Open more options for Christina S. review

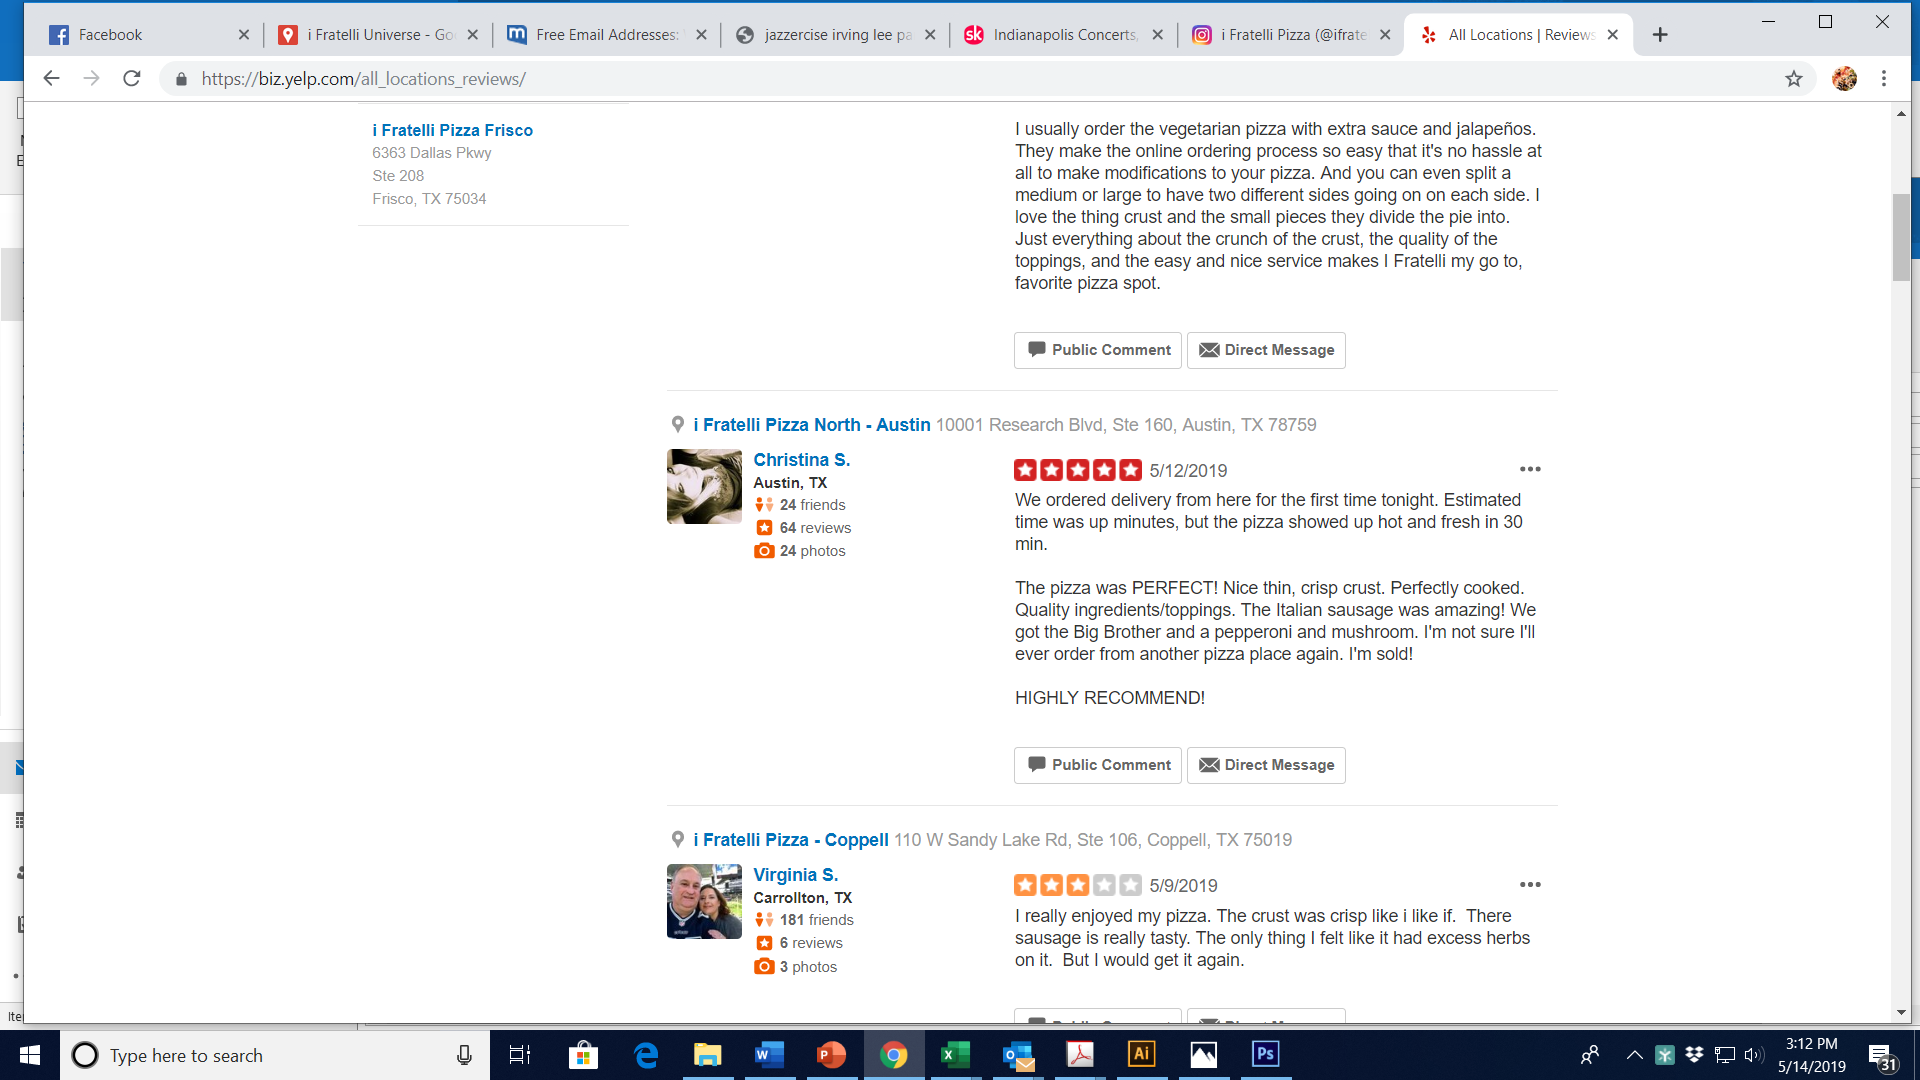pyautogui.click(x=1530, y=469)
